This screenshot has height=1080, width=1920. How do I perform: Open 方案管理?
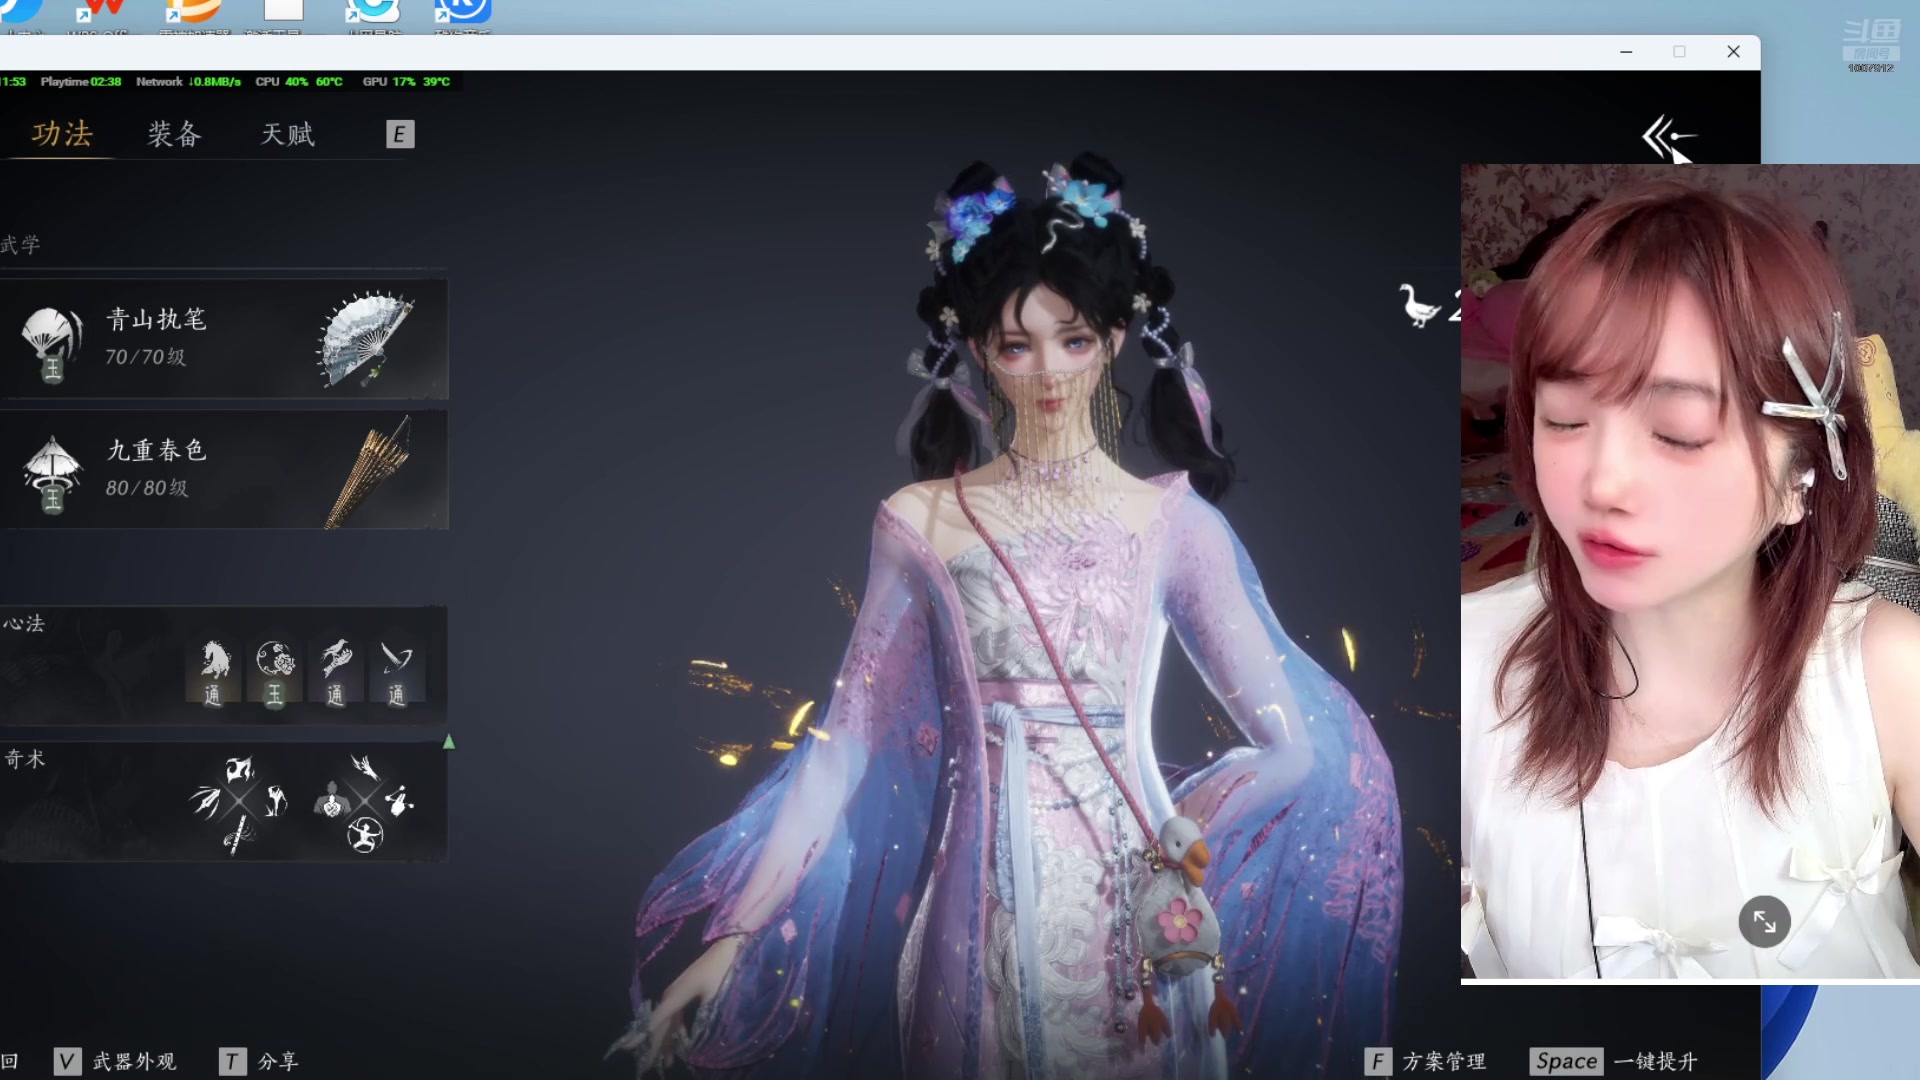[x=1444, y=1061]
